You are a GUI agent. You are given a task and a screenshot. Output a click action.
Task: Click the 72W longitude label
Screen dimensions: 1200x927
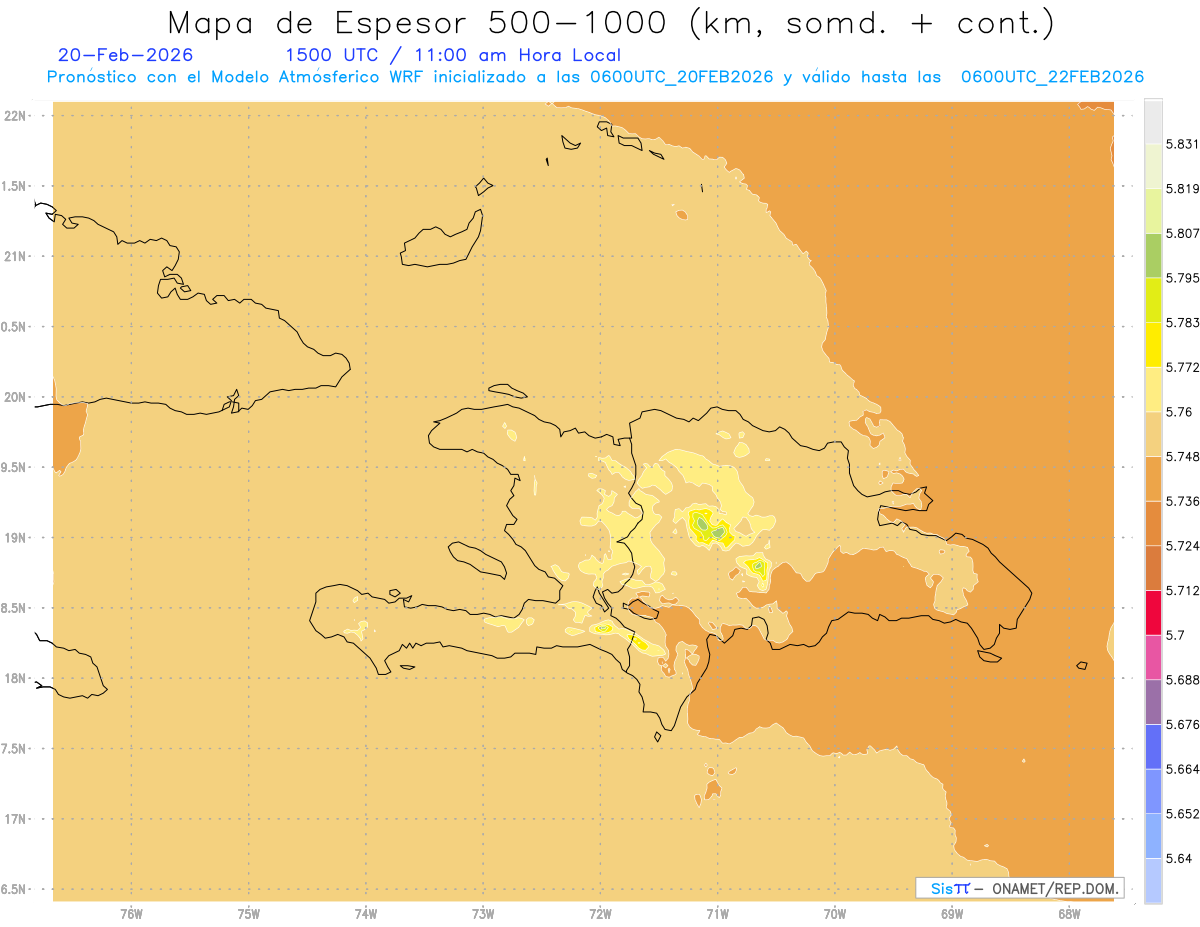tap(600, 913)
